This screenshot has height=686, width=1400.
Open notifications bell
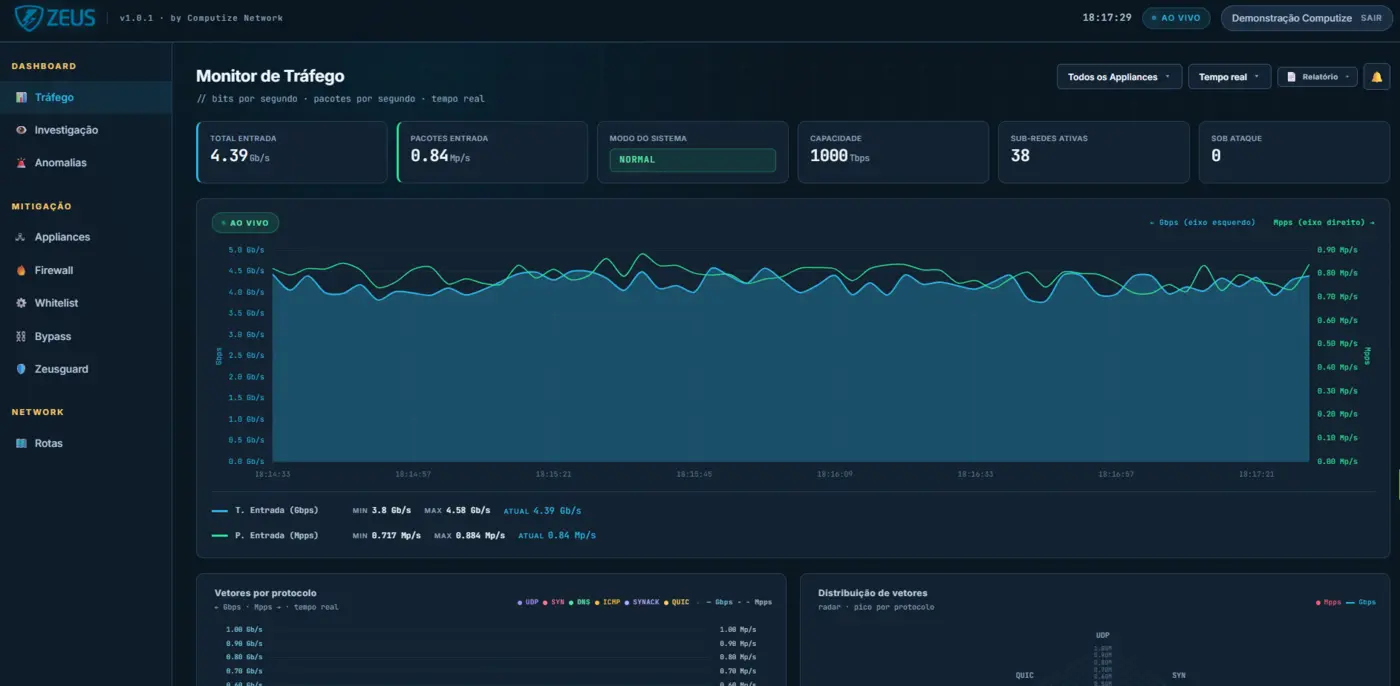[x=1377, y=77]
